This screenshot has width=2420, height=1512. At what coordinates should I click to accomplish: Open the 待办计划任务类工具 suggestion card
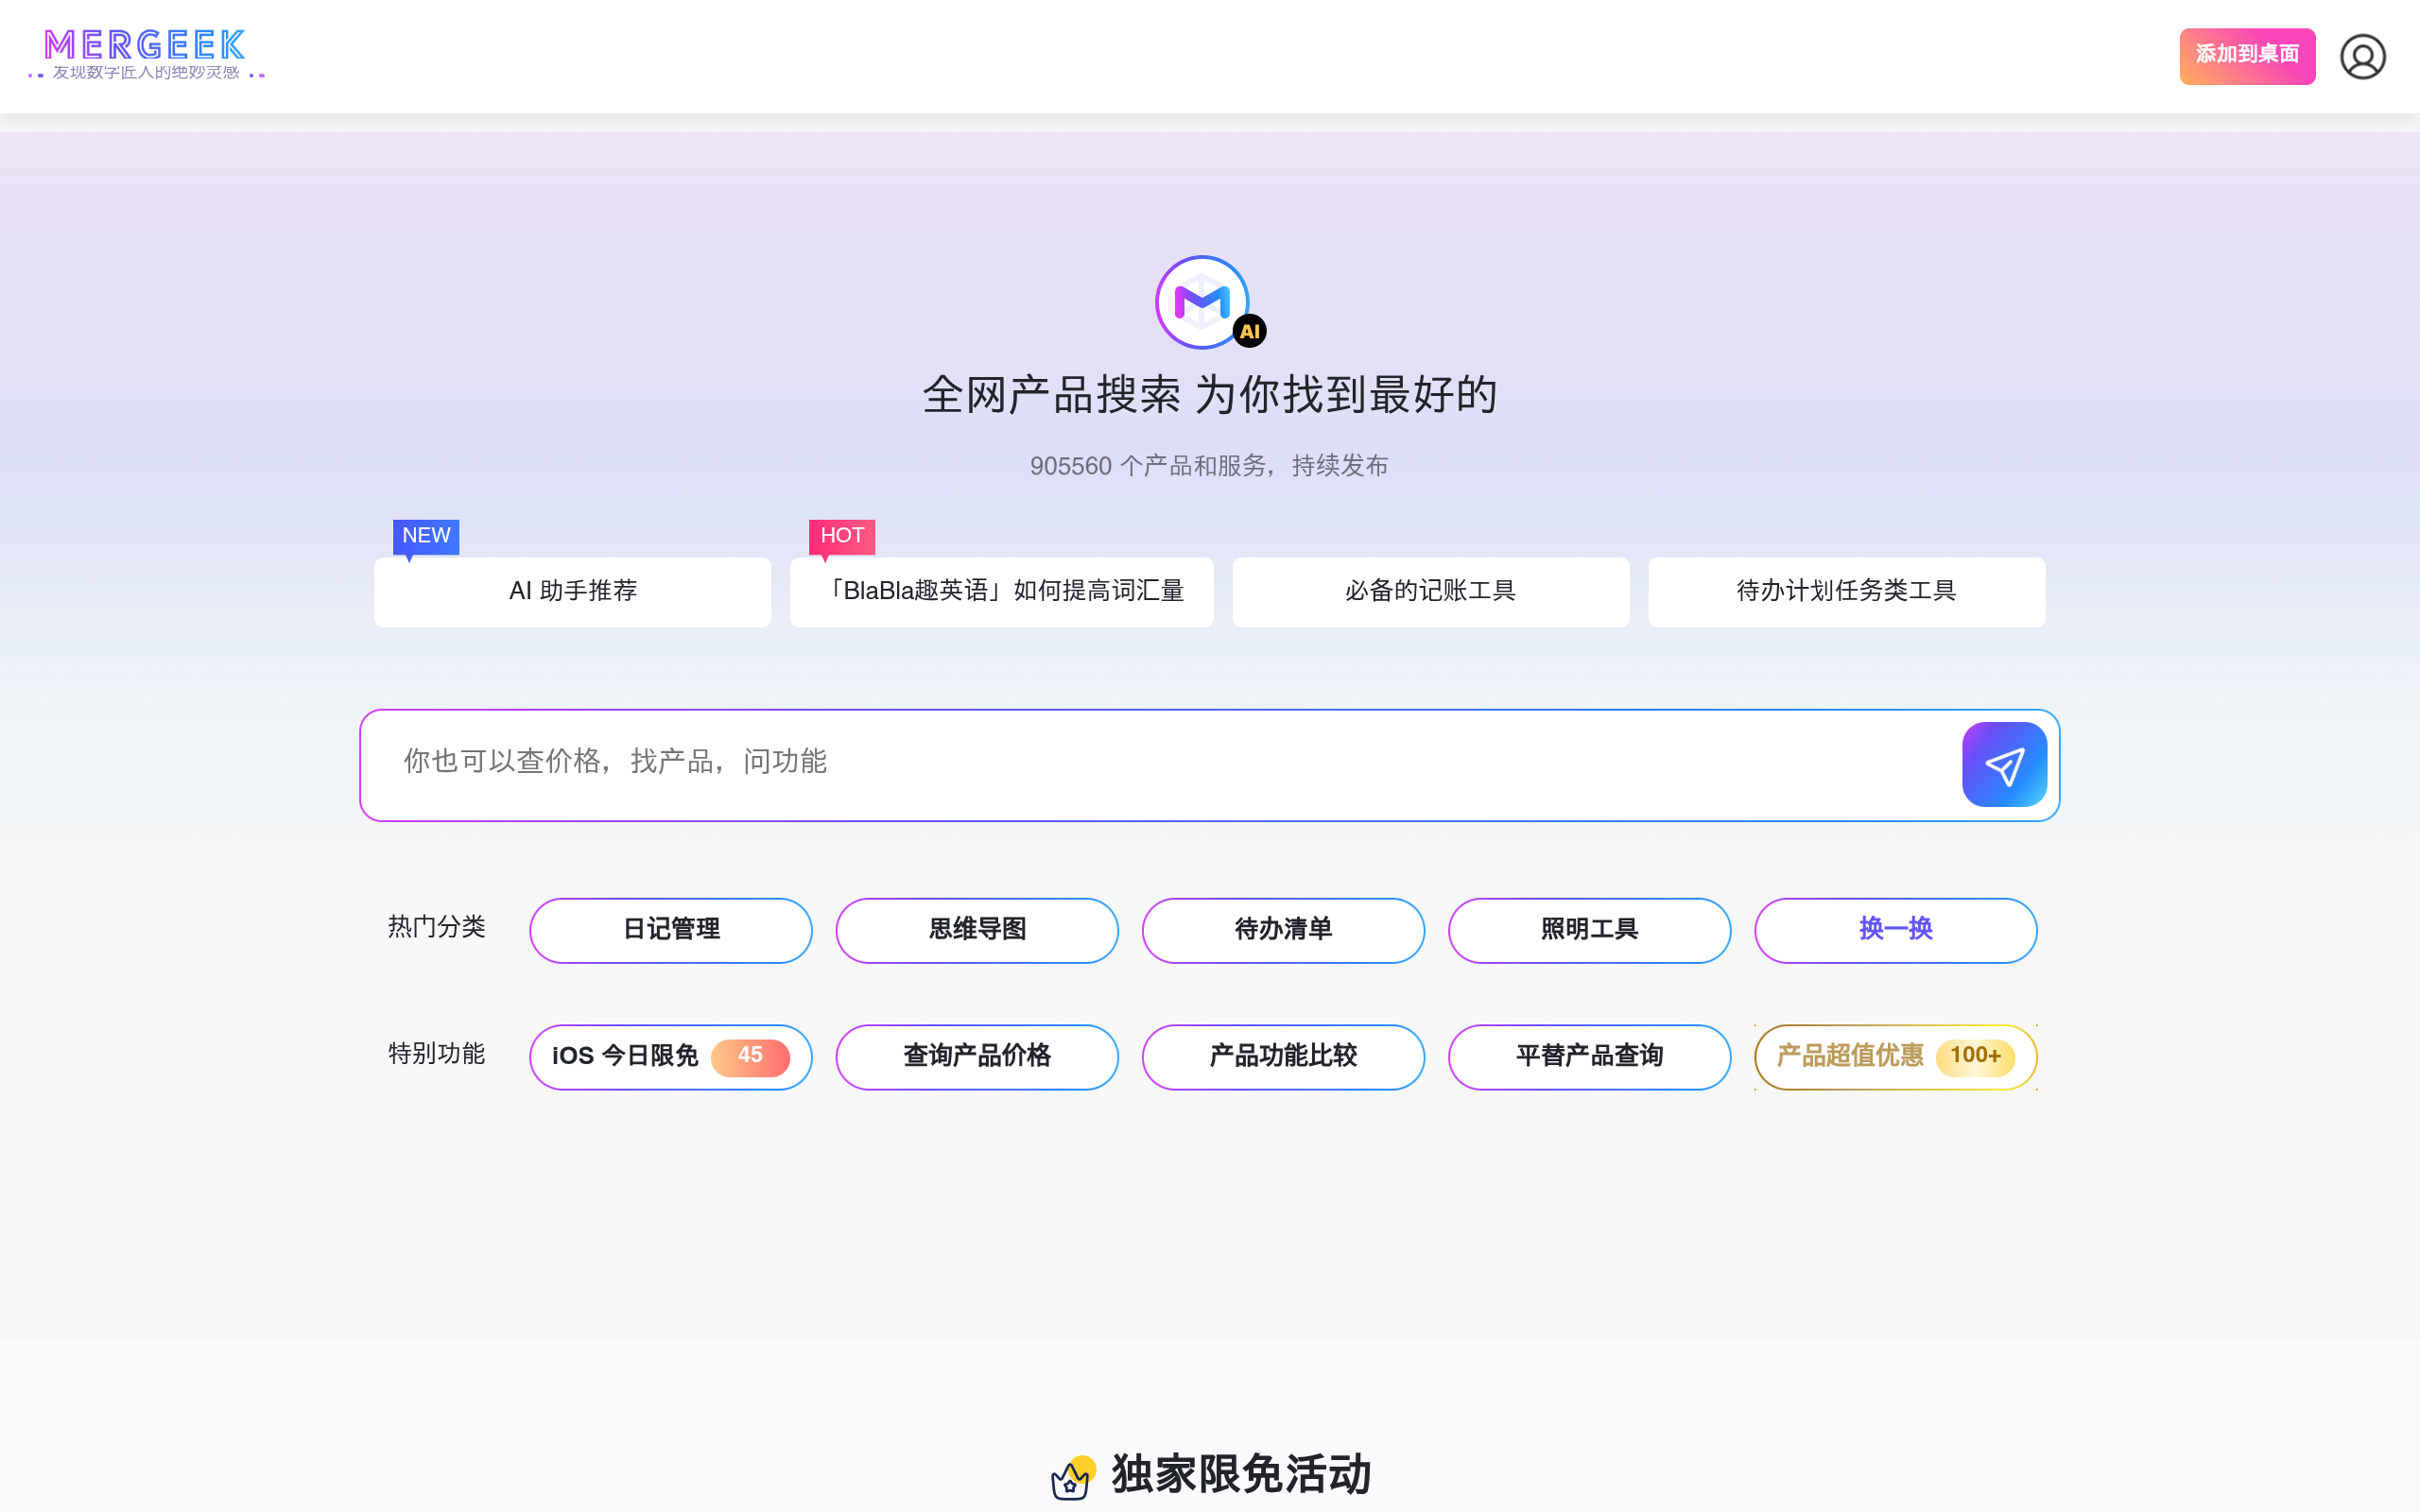point(1846,592)
